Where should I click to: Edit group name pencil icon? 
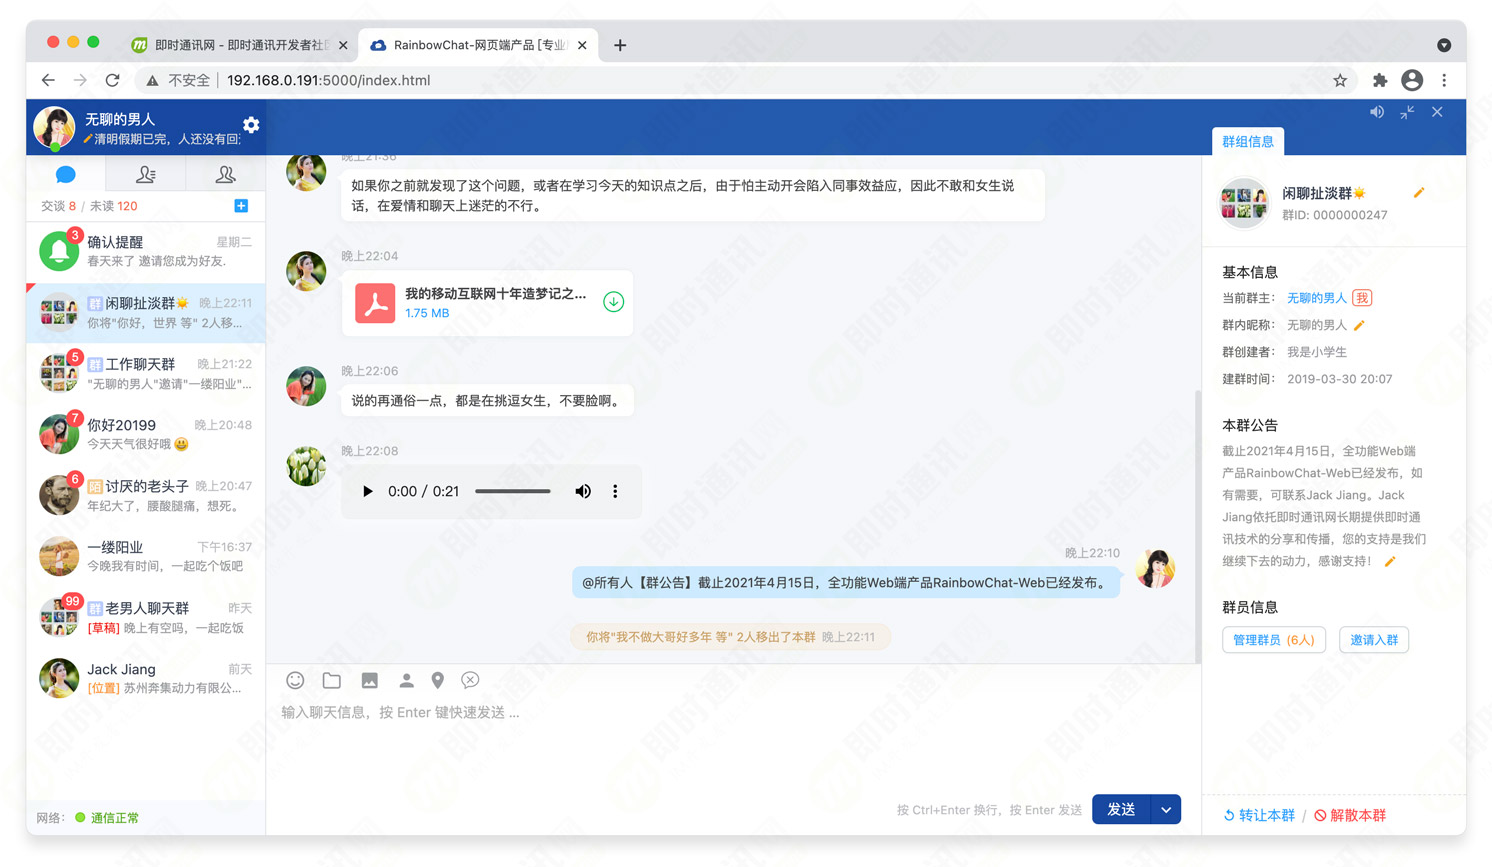pyautogui.click(x=1418, y=192)
